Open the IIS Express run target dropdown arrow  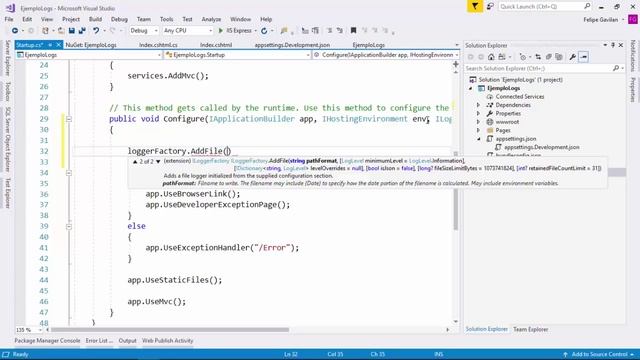256,31
